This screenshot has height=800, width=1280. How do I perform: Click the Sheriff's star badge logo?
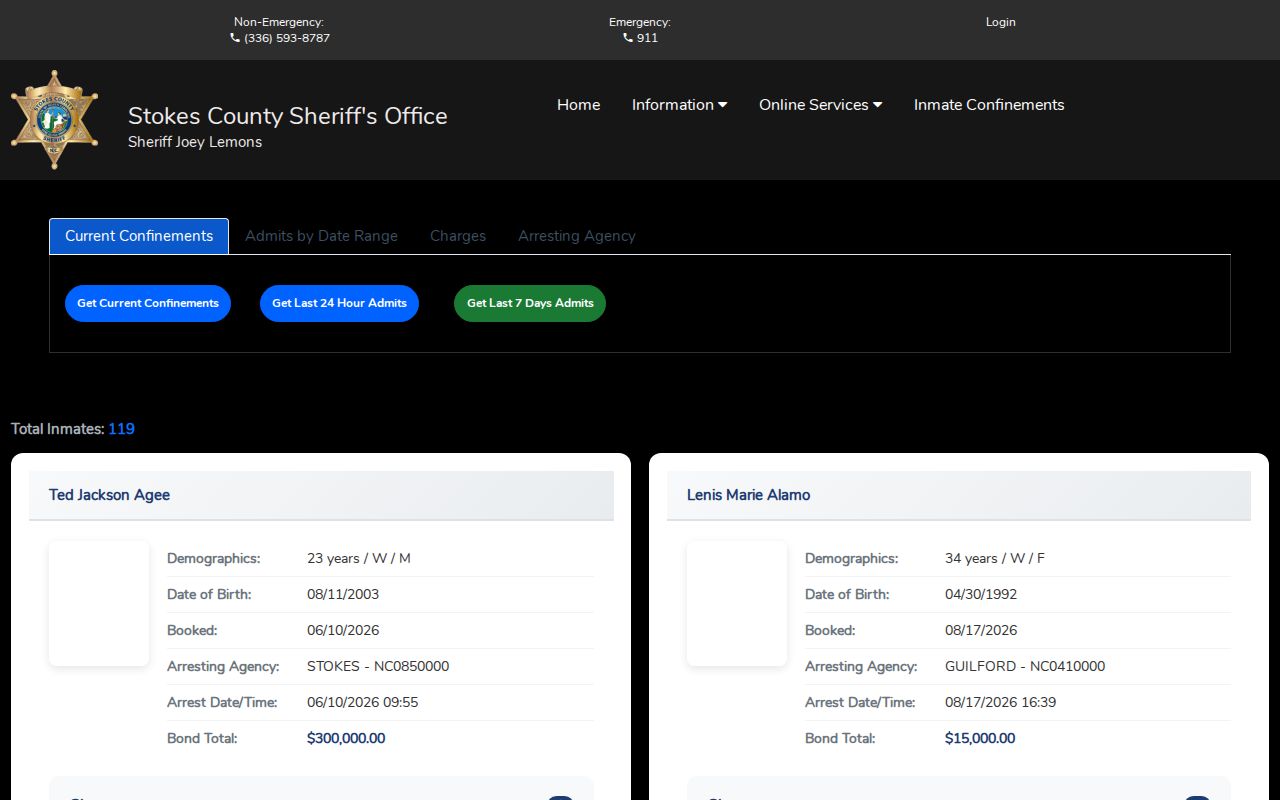[x=54, y=119]
